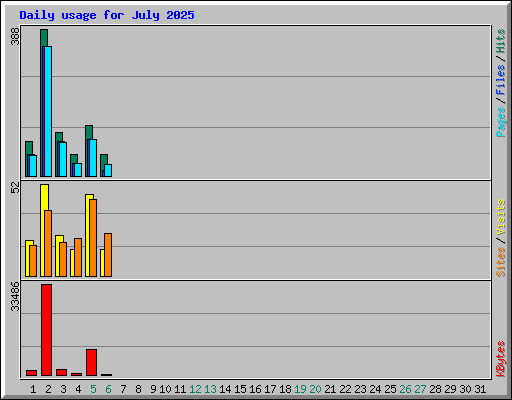Screen dimensions: 512x400
Task: Click green day 12 on the x-axis
Action: pos(195,389)
